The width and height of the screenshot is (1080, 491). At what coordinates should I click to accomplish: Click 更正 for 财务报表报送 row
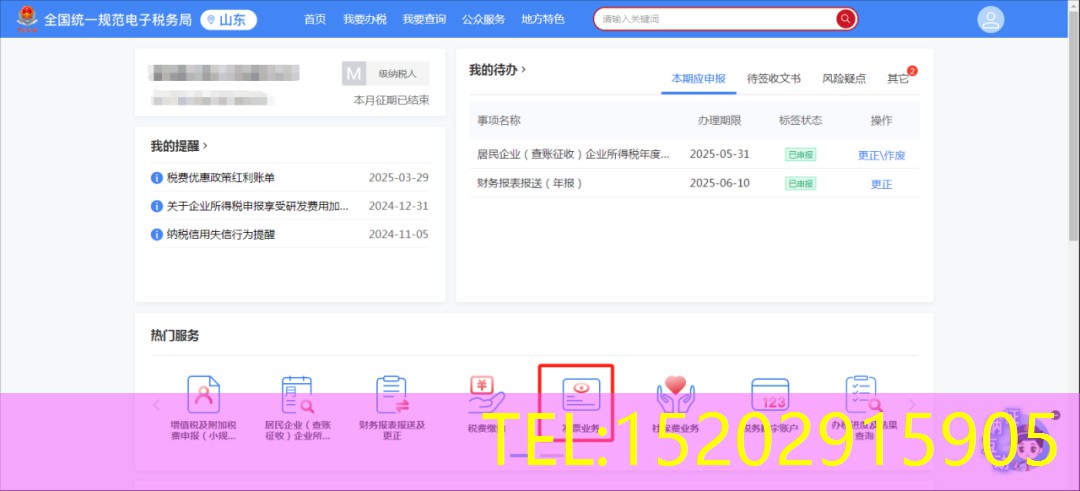coord(881,184)
